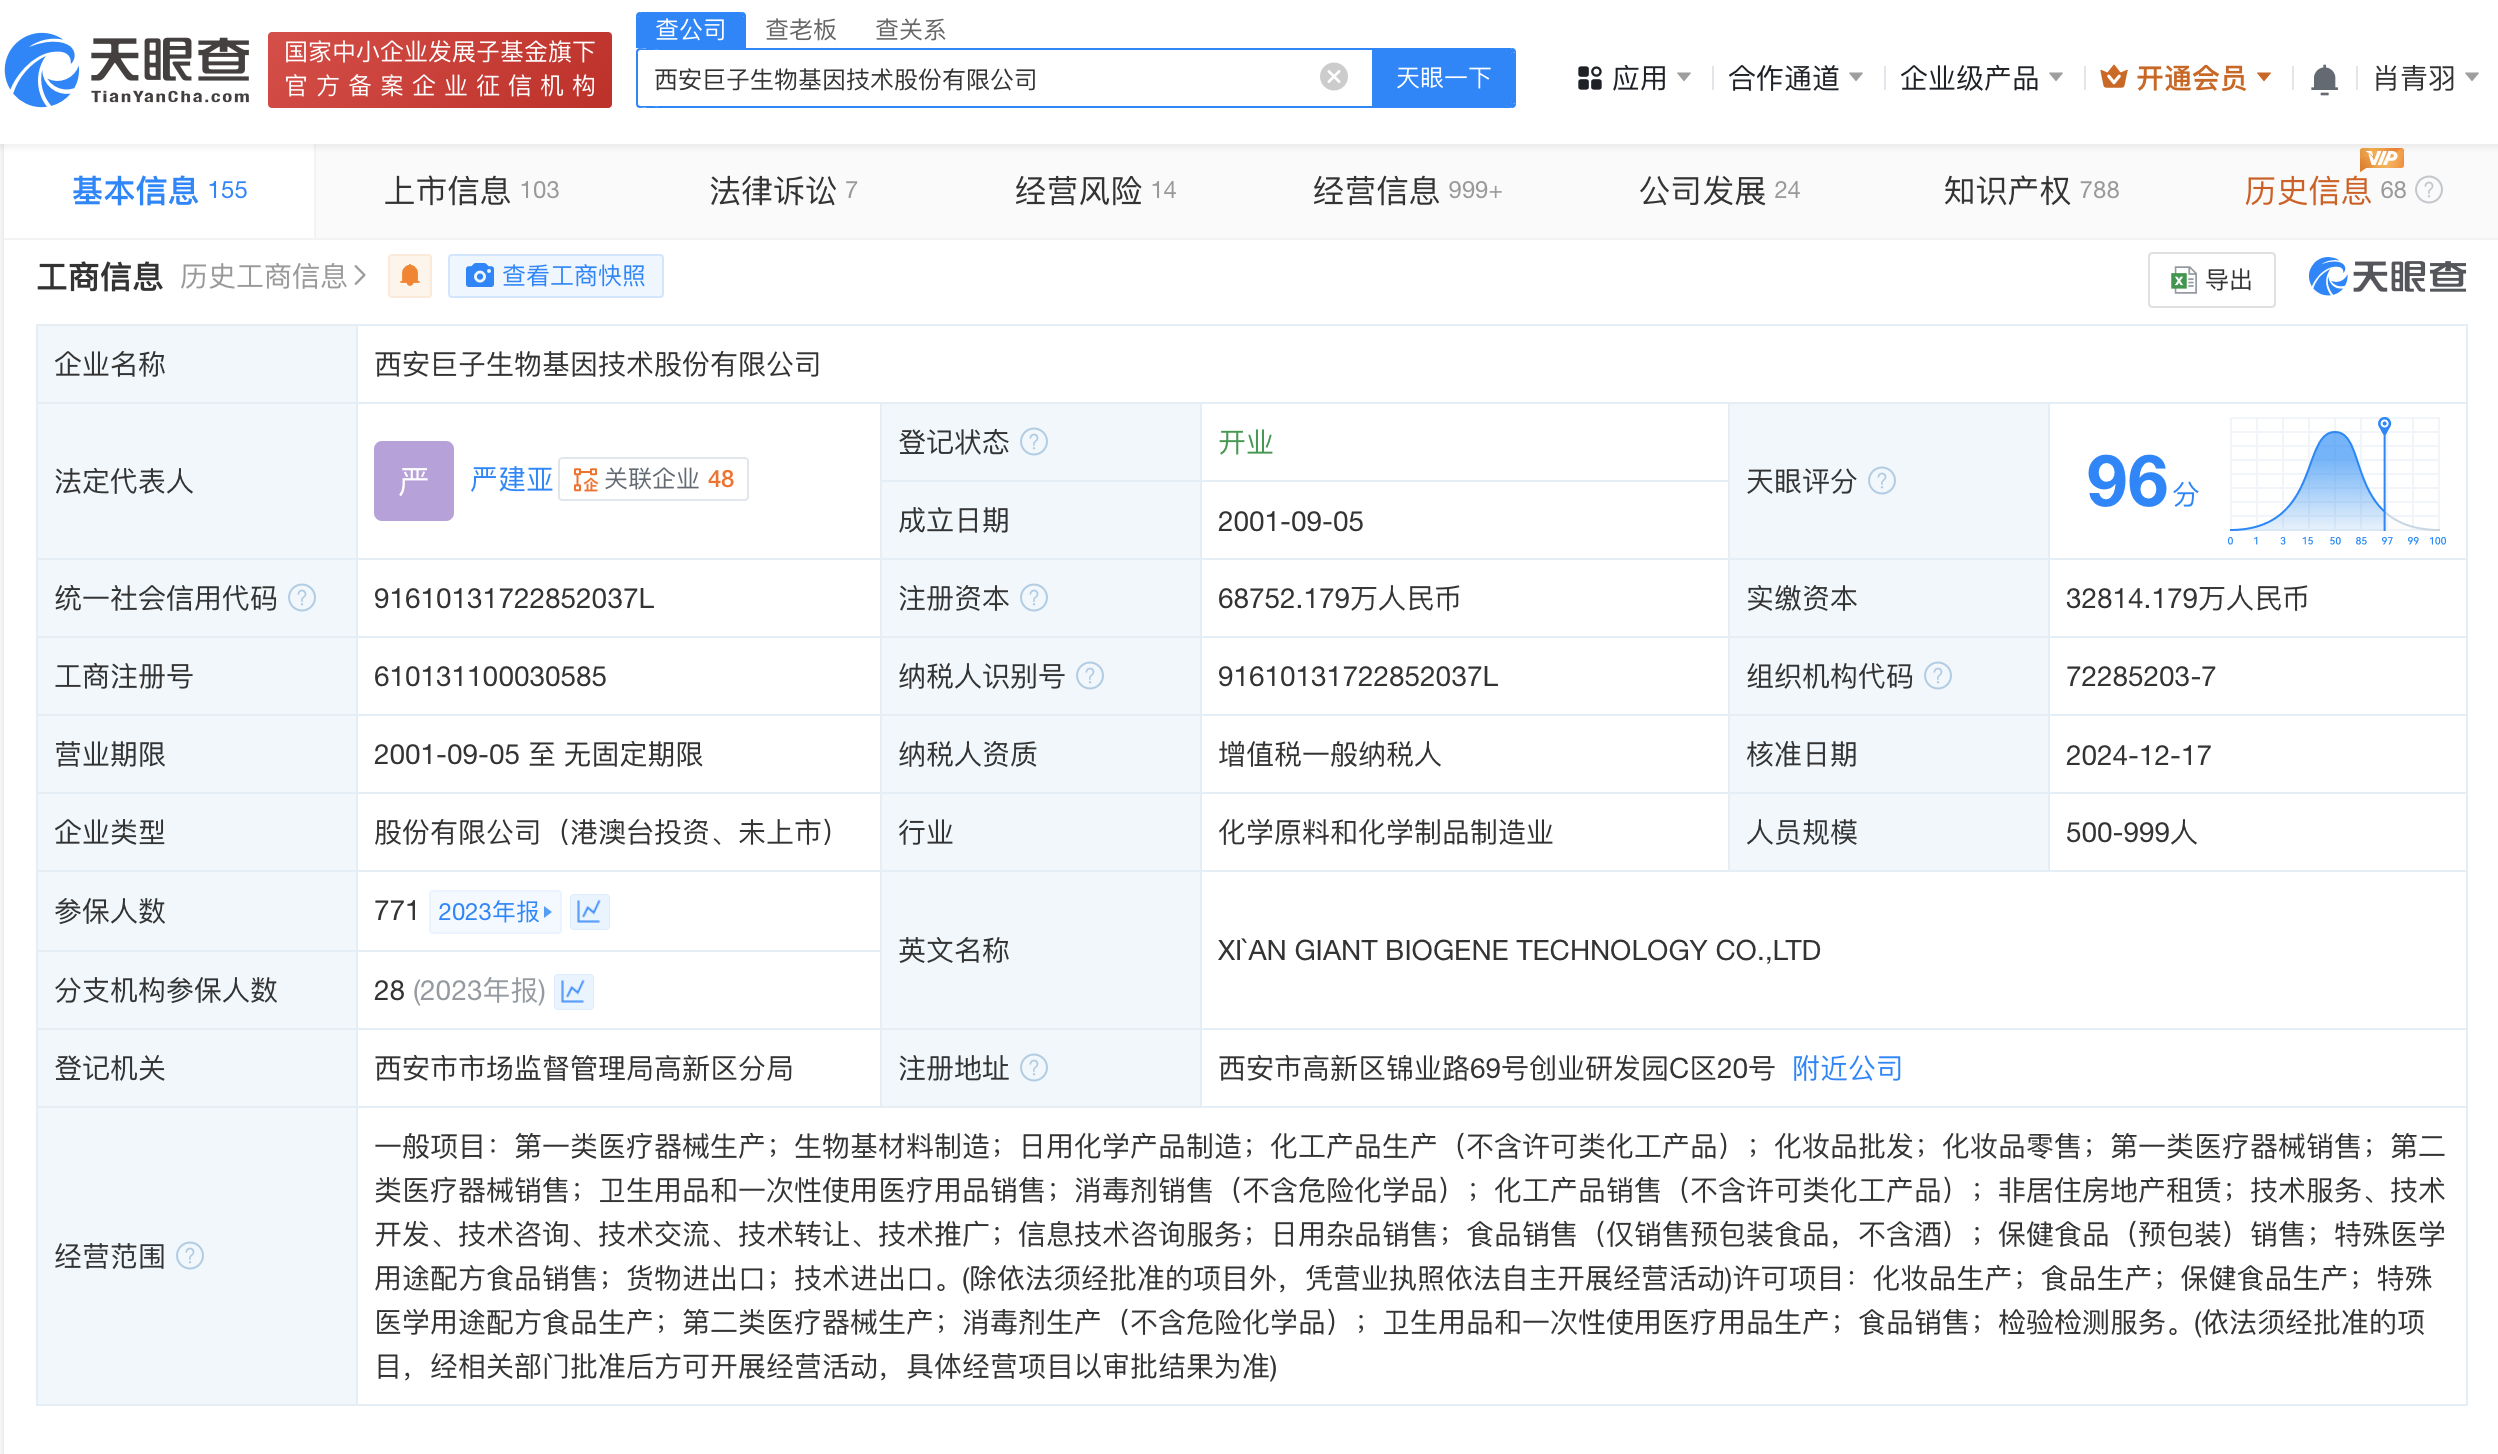The image size is (2498, 1454).
Task: Click the help icon next to 经营范围
Action: click(x=190, y=1255)
